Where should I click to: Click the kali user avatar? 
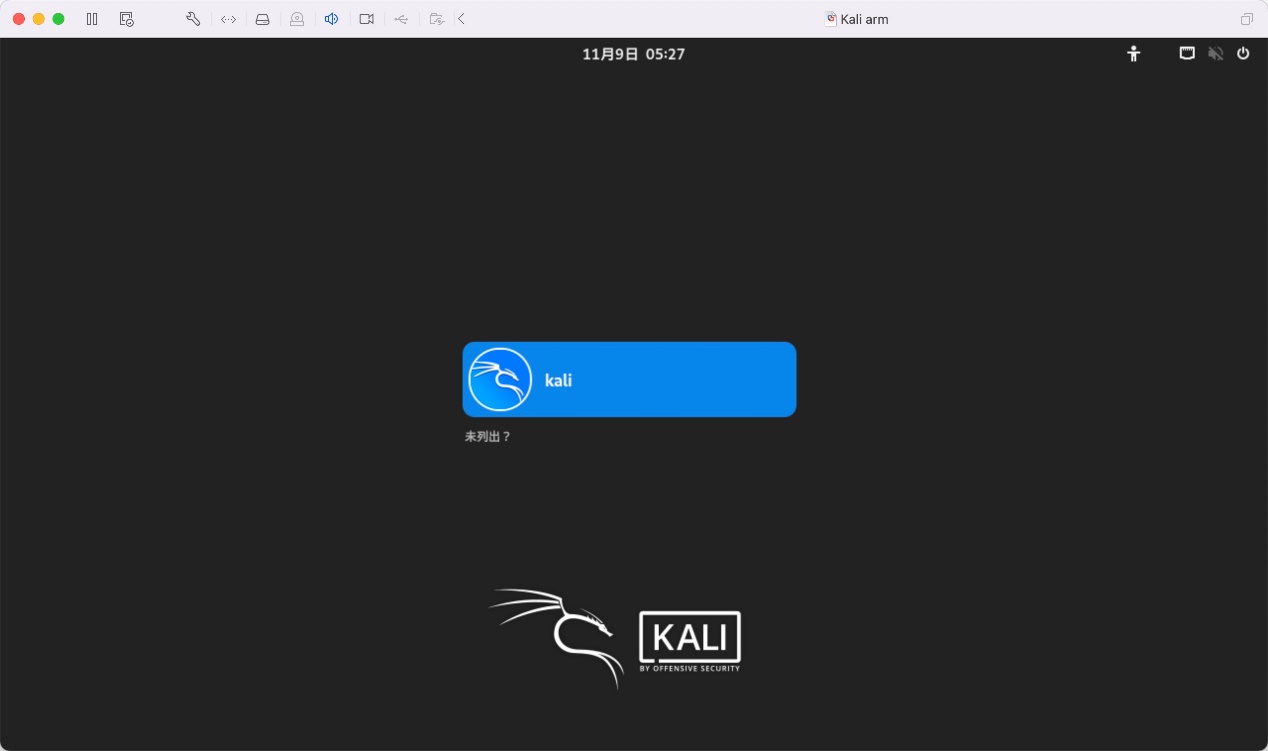coord(500,379)
